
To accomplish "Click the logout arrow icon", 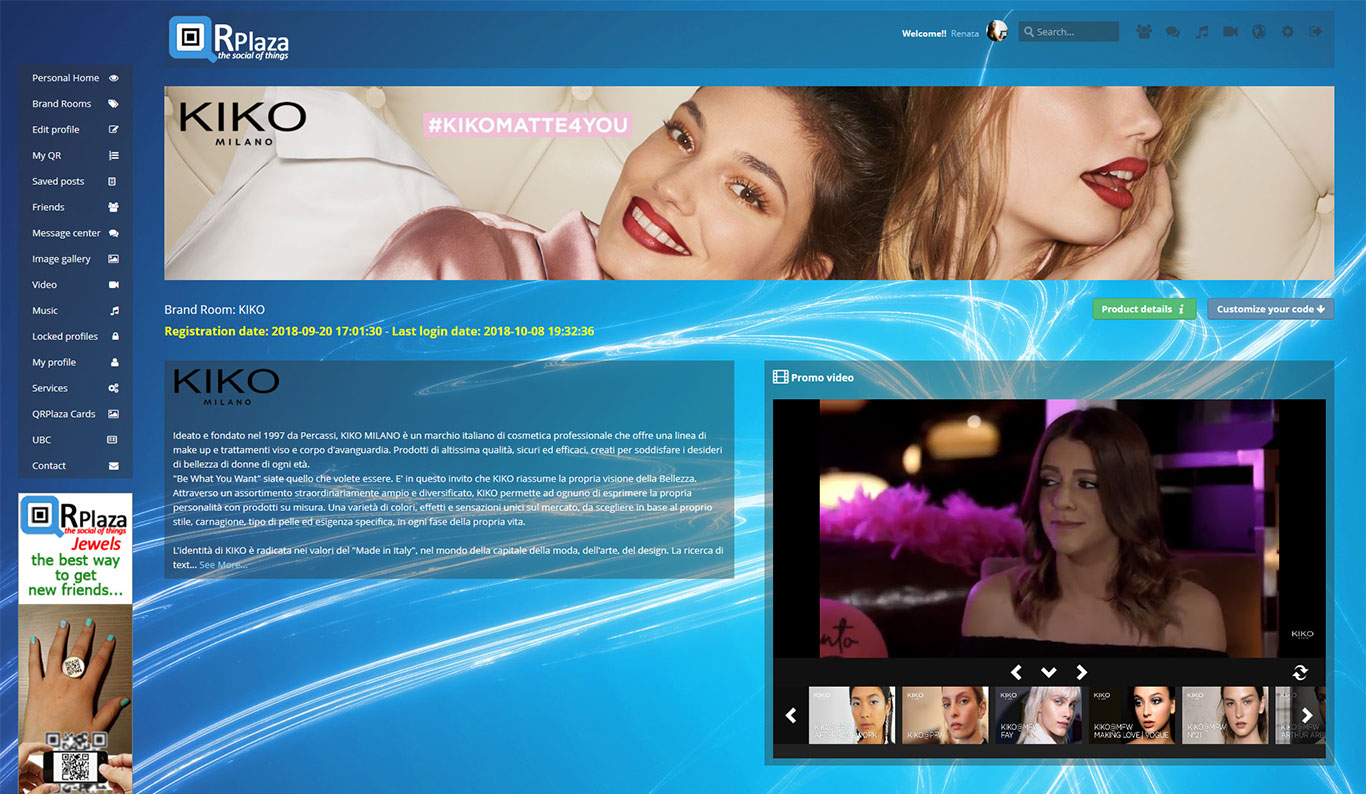I will (x=1316, y=32).
